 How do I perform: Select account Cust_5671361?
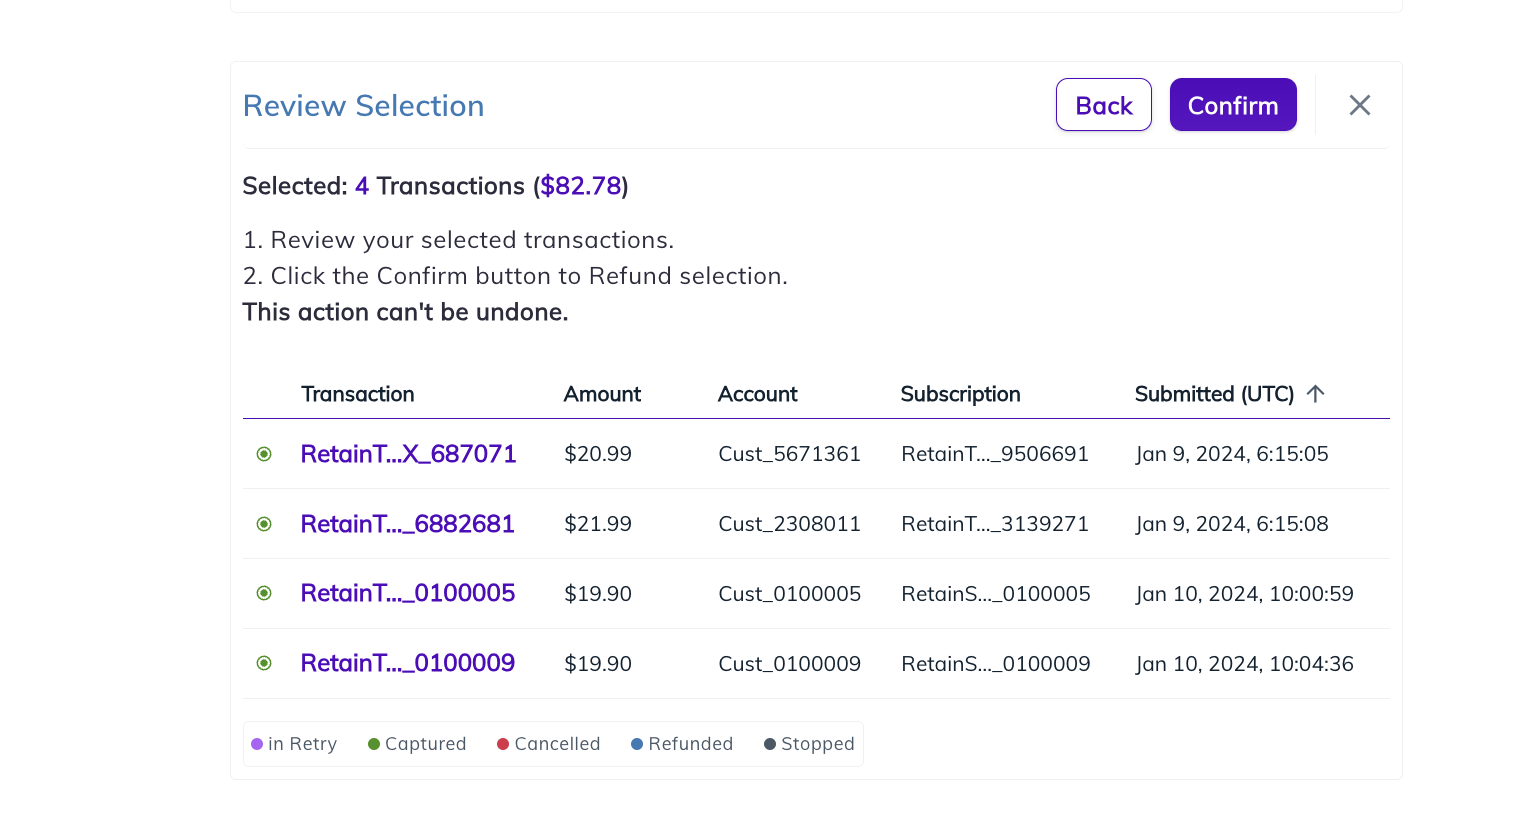789,454
